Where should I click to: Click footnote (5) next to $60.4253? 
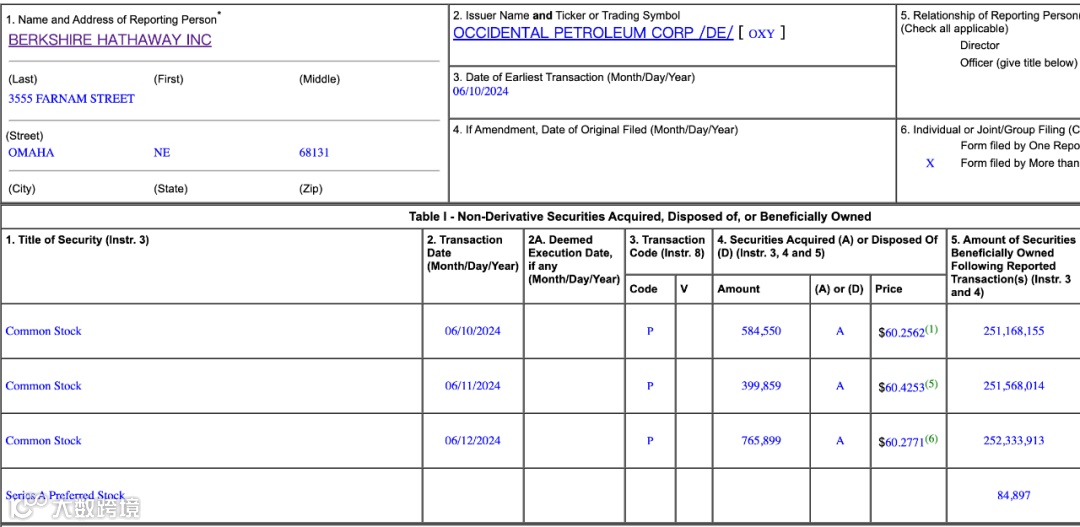pyautogui.click(x=931, y=384)
